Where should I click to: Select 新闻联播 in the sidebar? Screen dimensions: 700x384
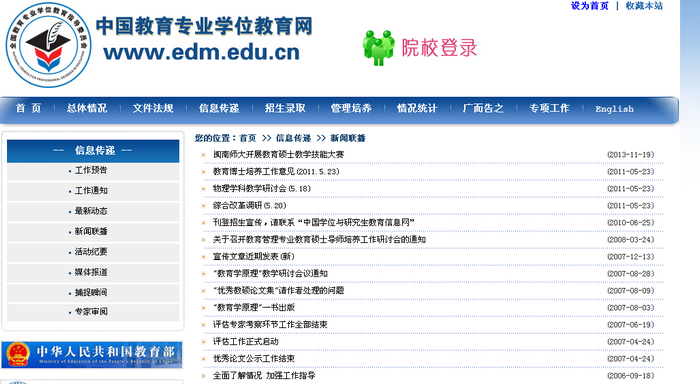point(91,231)
